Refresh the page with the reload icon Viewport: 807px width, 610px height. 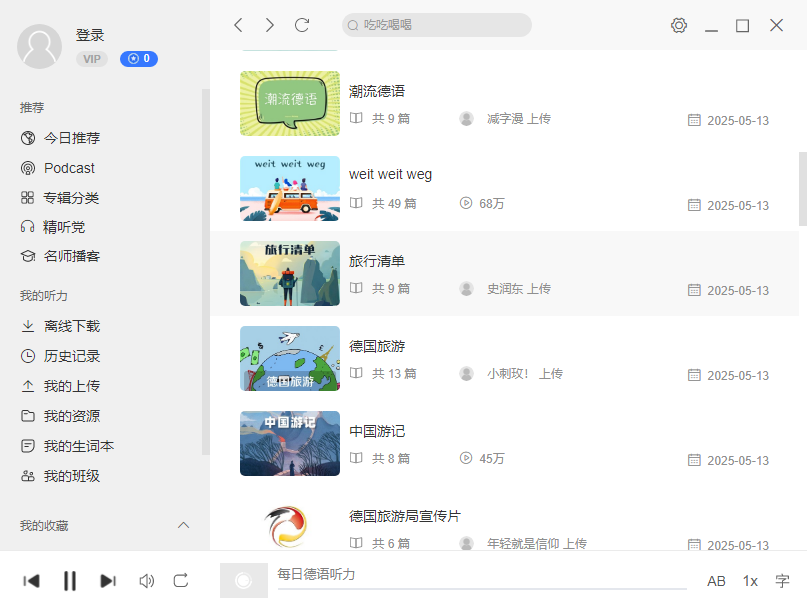302,25
